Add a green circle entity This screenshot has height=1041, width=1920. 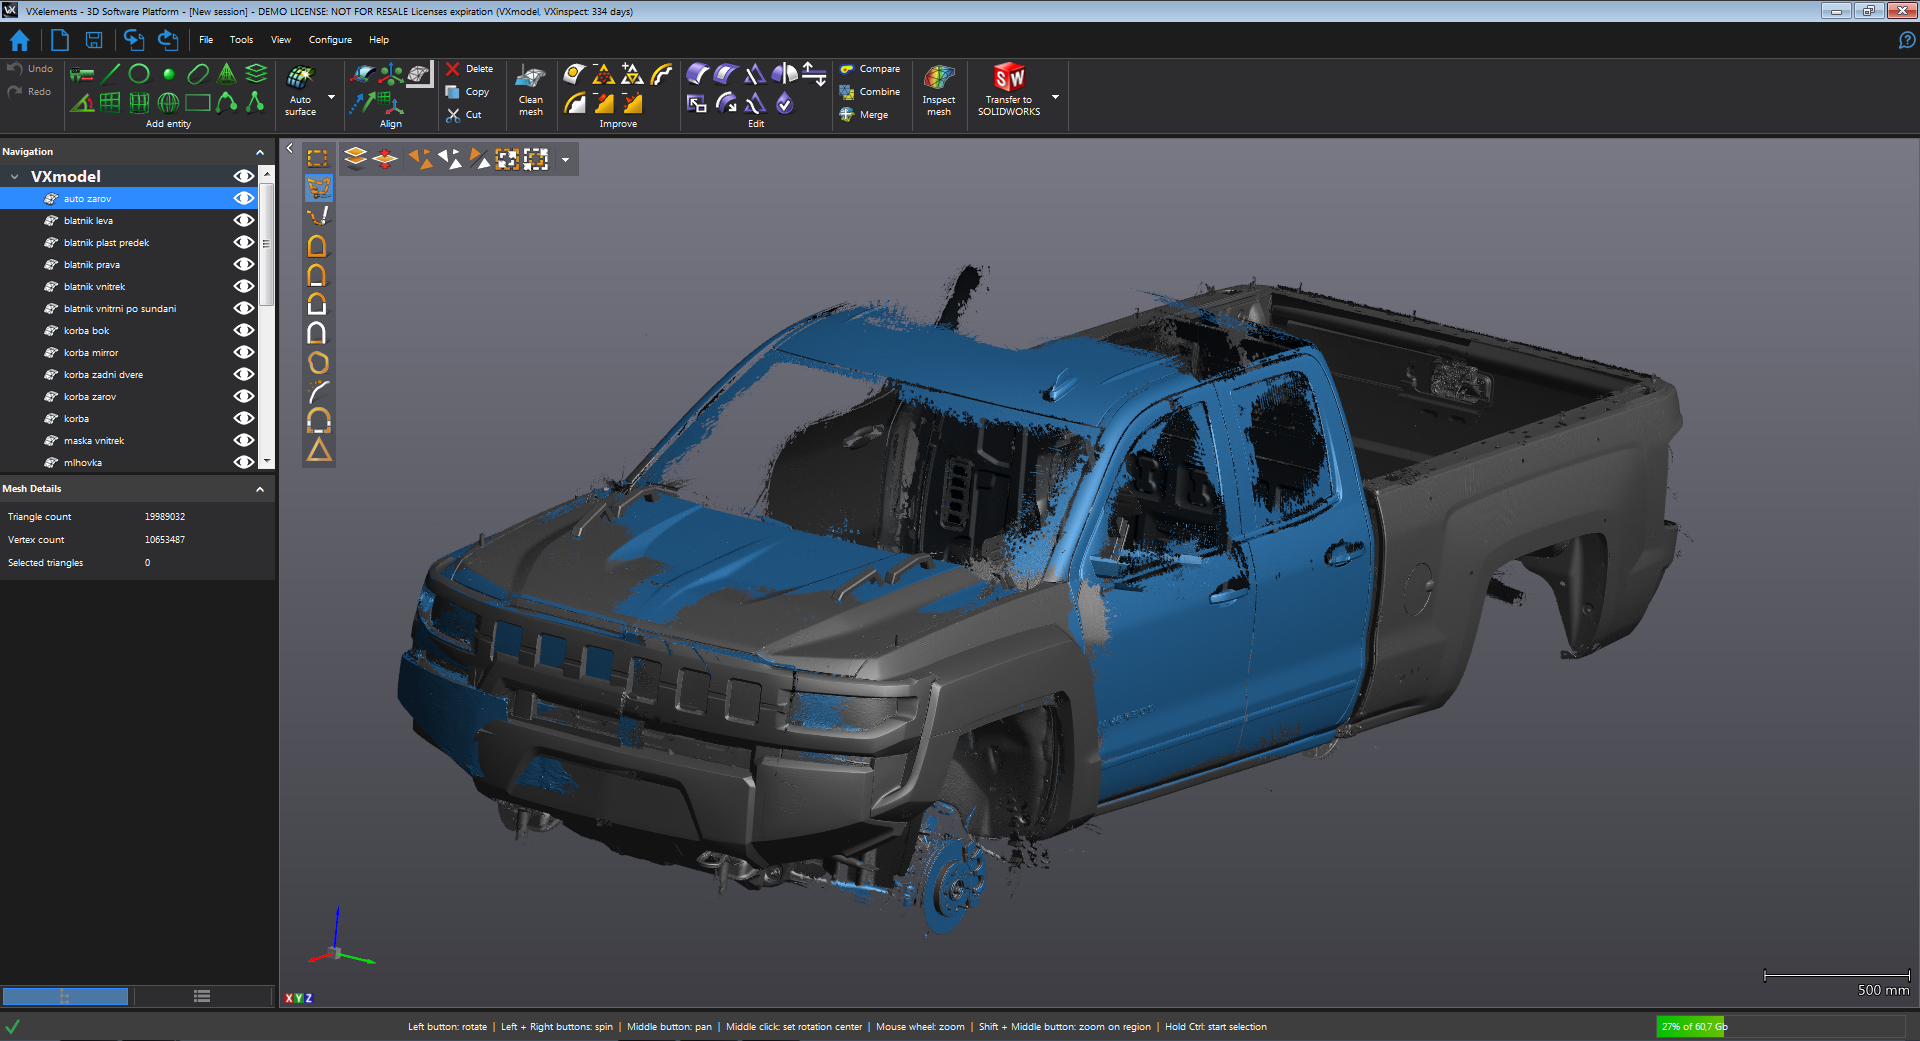point(139,73)
